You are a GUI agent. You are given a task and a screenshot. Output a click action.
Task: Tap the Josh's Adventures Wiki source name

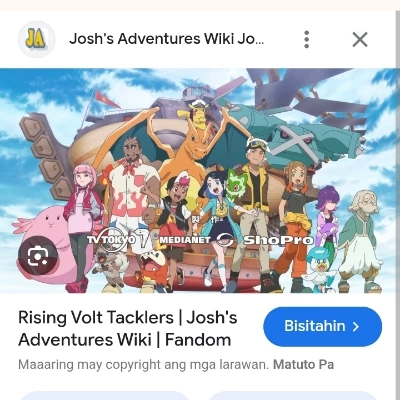166,39
